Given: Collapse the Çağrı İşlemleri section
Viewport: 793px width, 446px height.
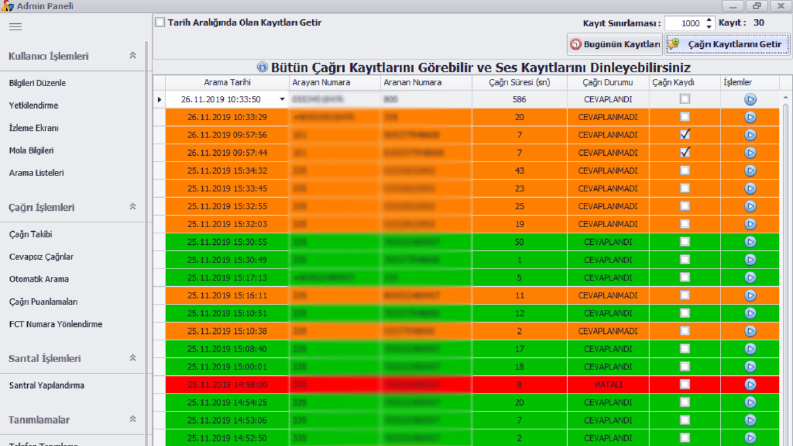Looking at the screenshot, I should point(133,206).
